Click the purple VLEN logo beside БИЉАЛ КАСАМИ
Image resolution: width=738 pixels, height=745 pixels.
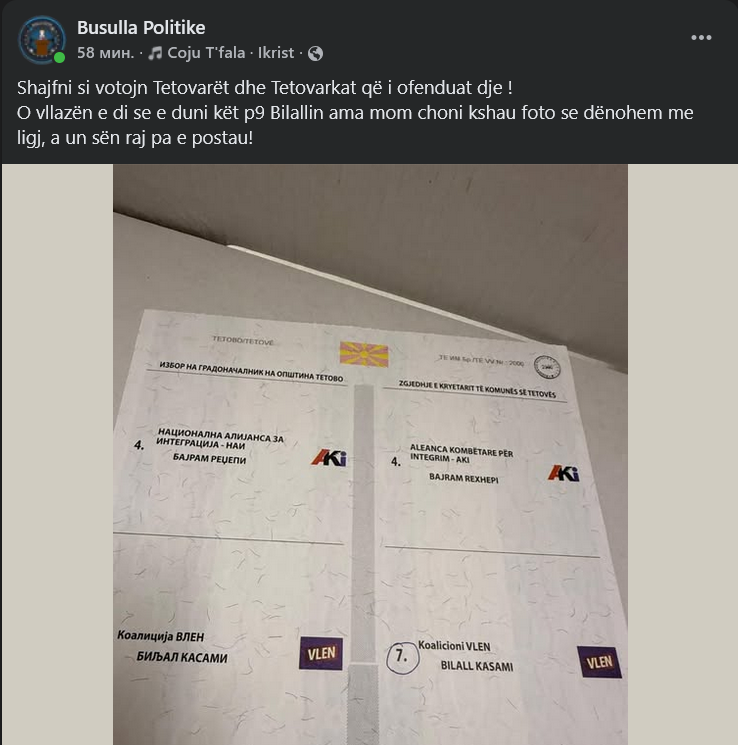point(321,653)
